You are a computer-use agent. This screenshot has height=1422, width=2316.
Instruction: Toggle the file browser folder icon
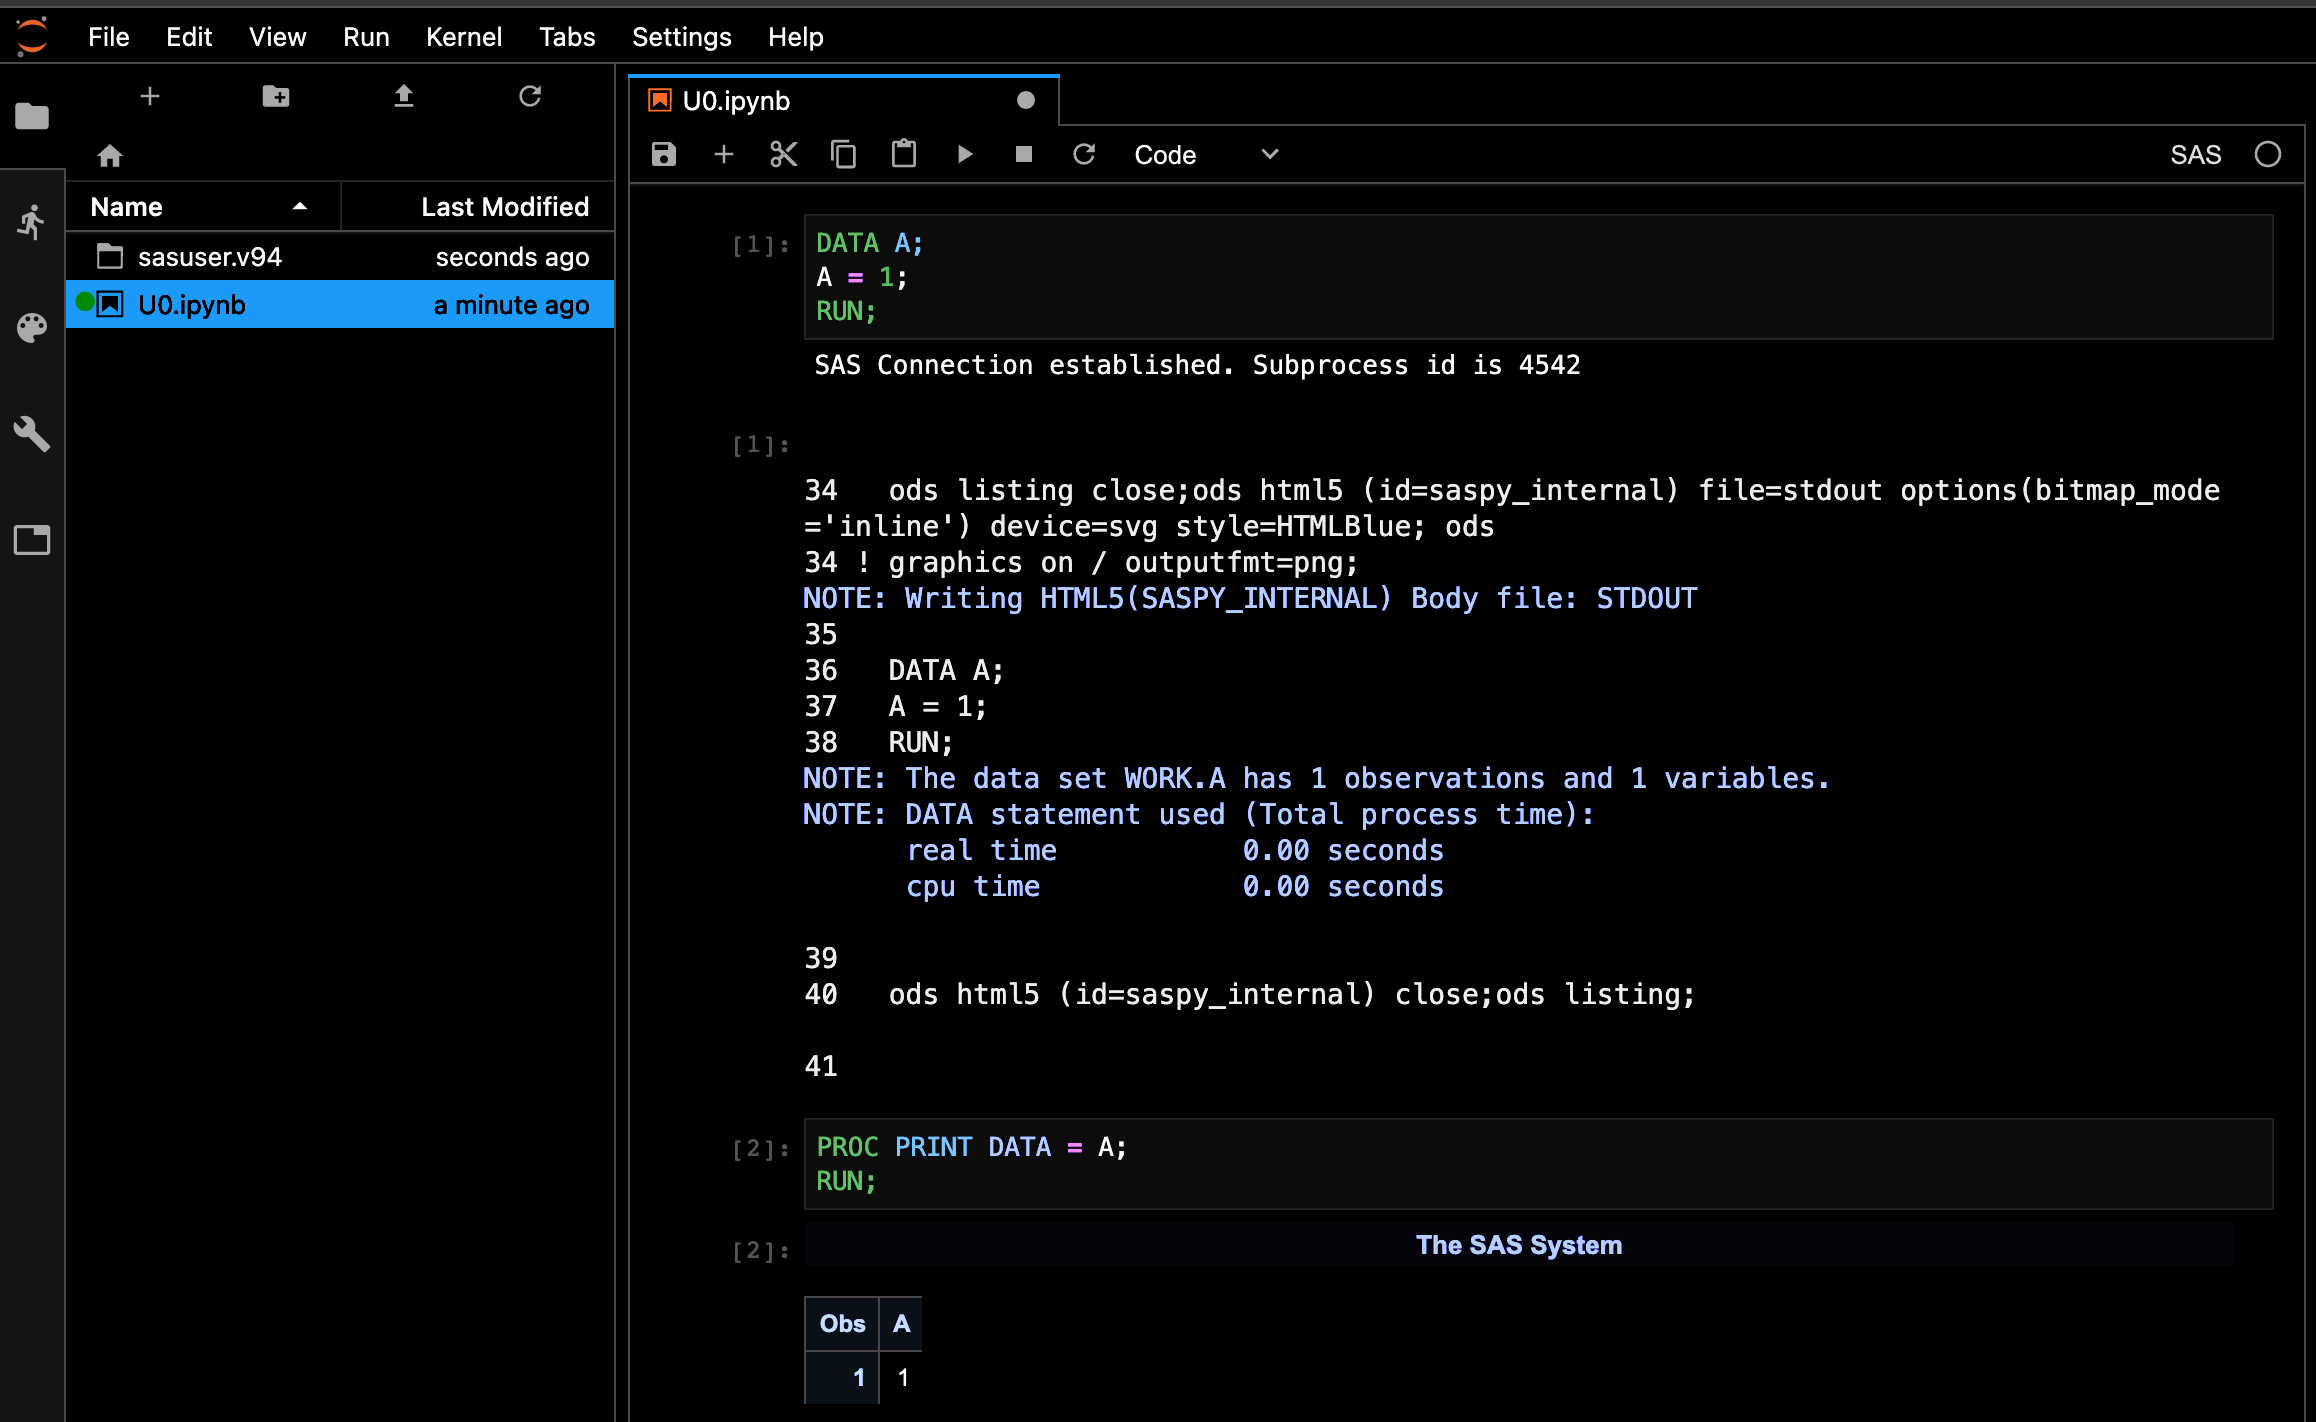(x=32, y=116)
